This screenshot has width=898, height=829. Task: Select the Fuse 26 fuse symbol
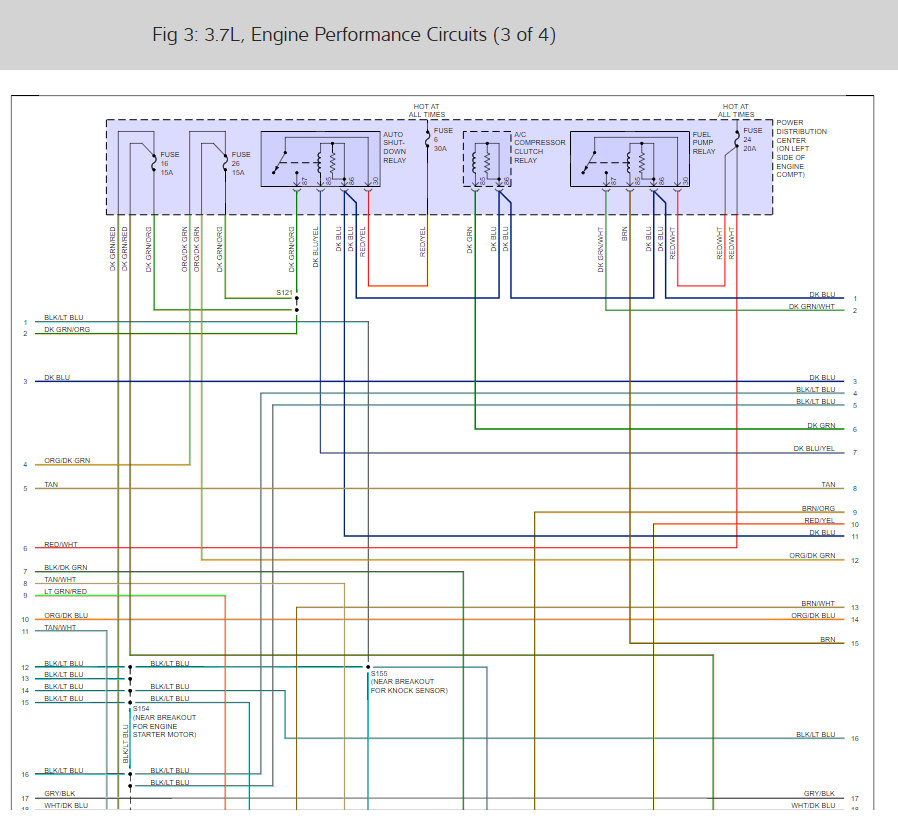pyautogui.click(x=225, y=163)
